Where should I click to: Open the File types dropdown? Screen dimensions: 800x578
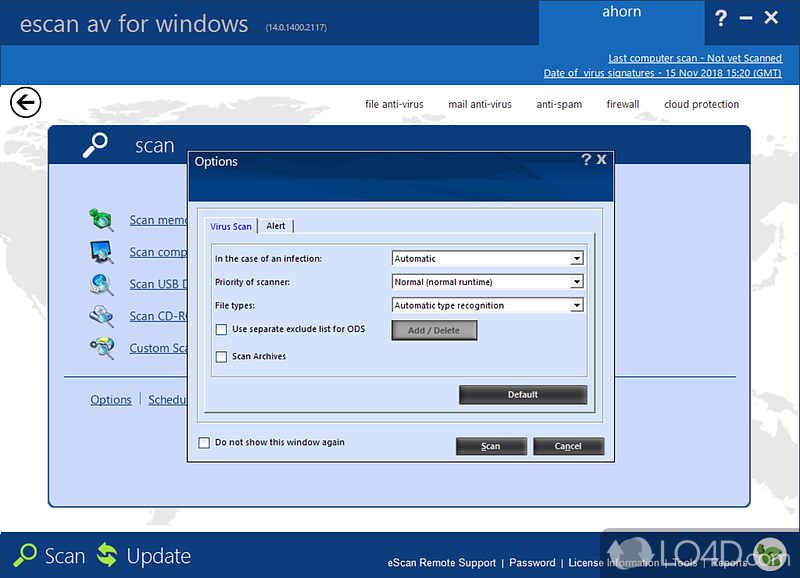click(576, 306)
